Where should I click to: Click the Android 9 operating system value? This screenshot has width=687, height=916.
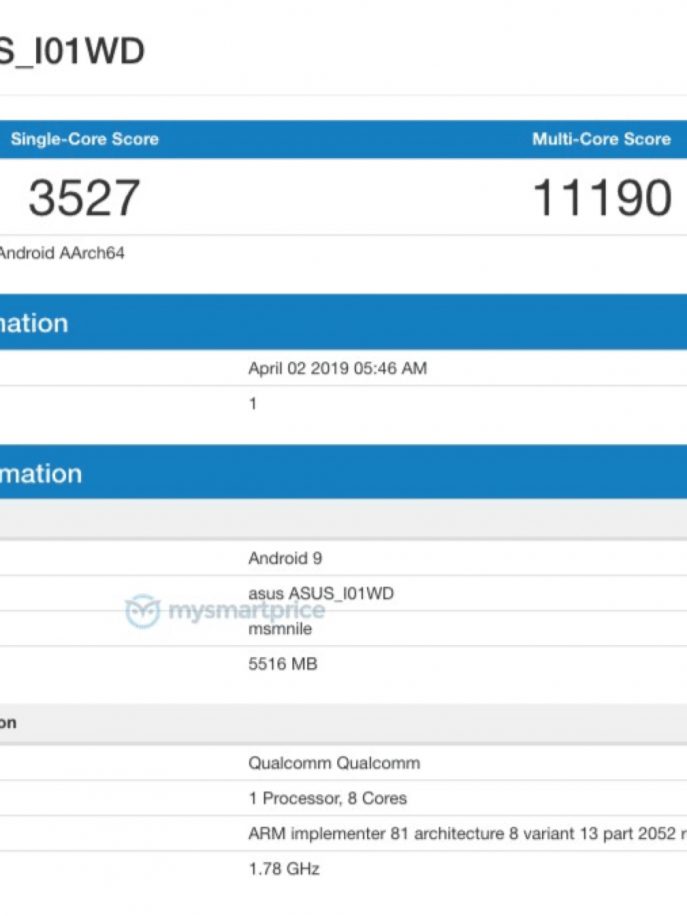tap(285, 558)
